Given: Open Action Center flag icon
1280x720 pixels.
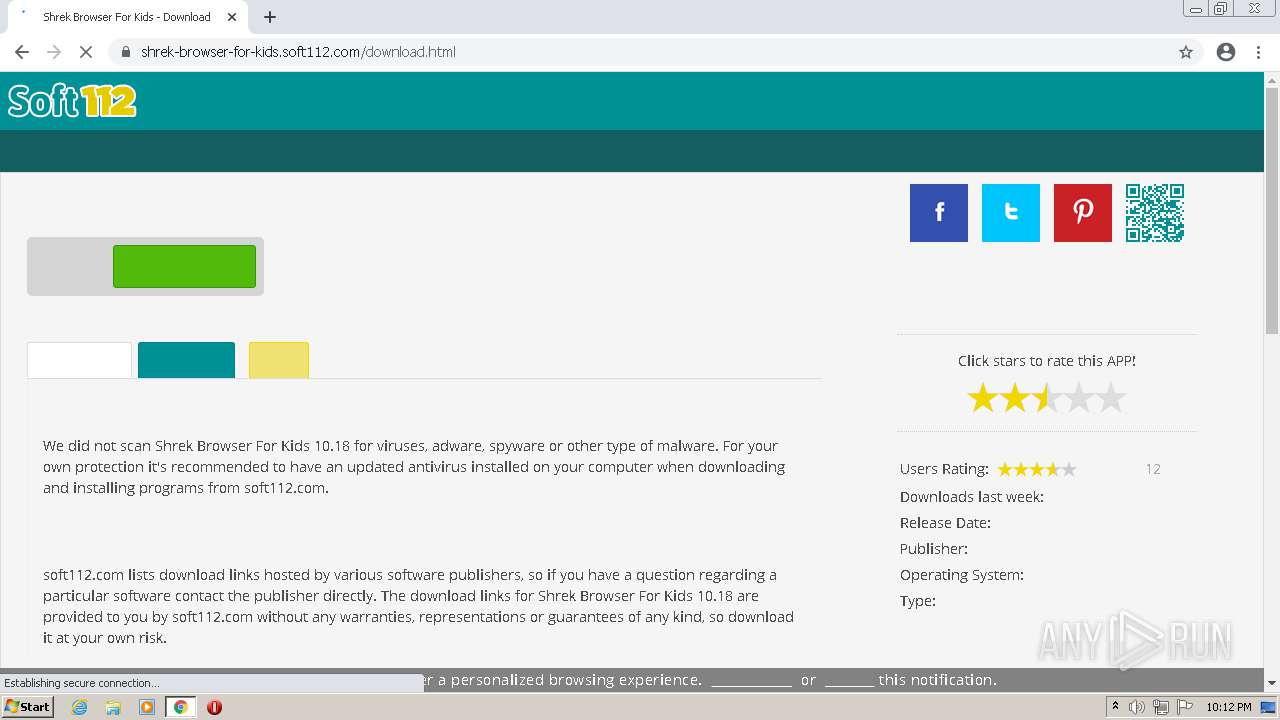Looking at the screenshot, I should [x=1185, y=707].
